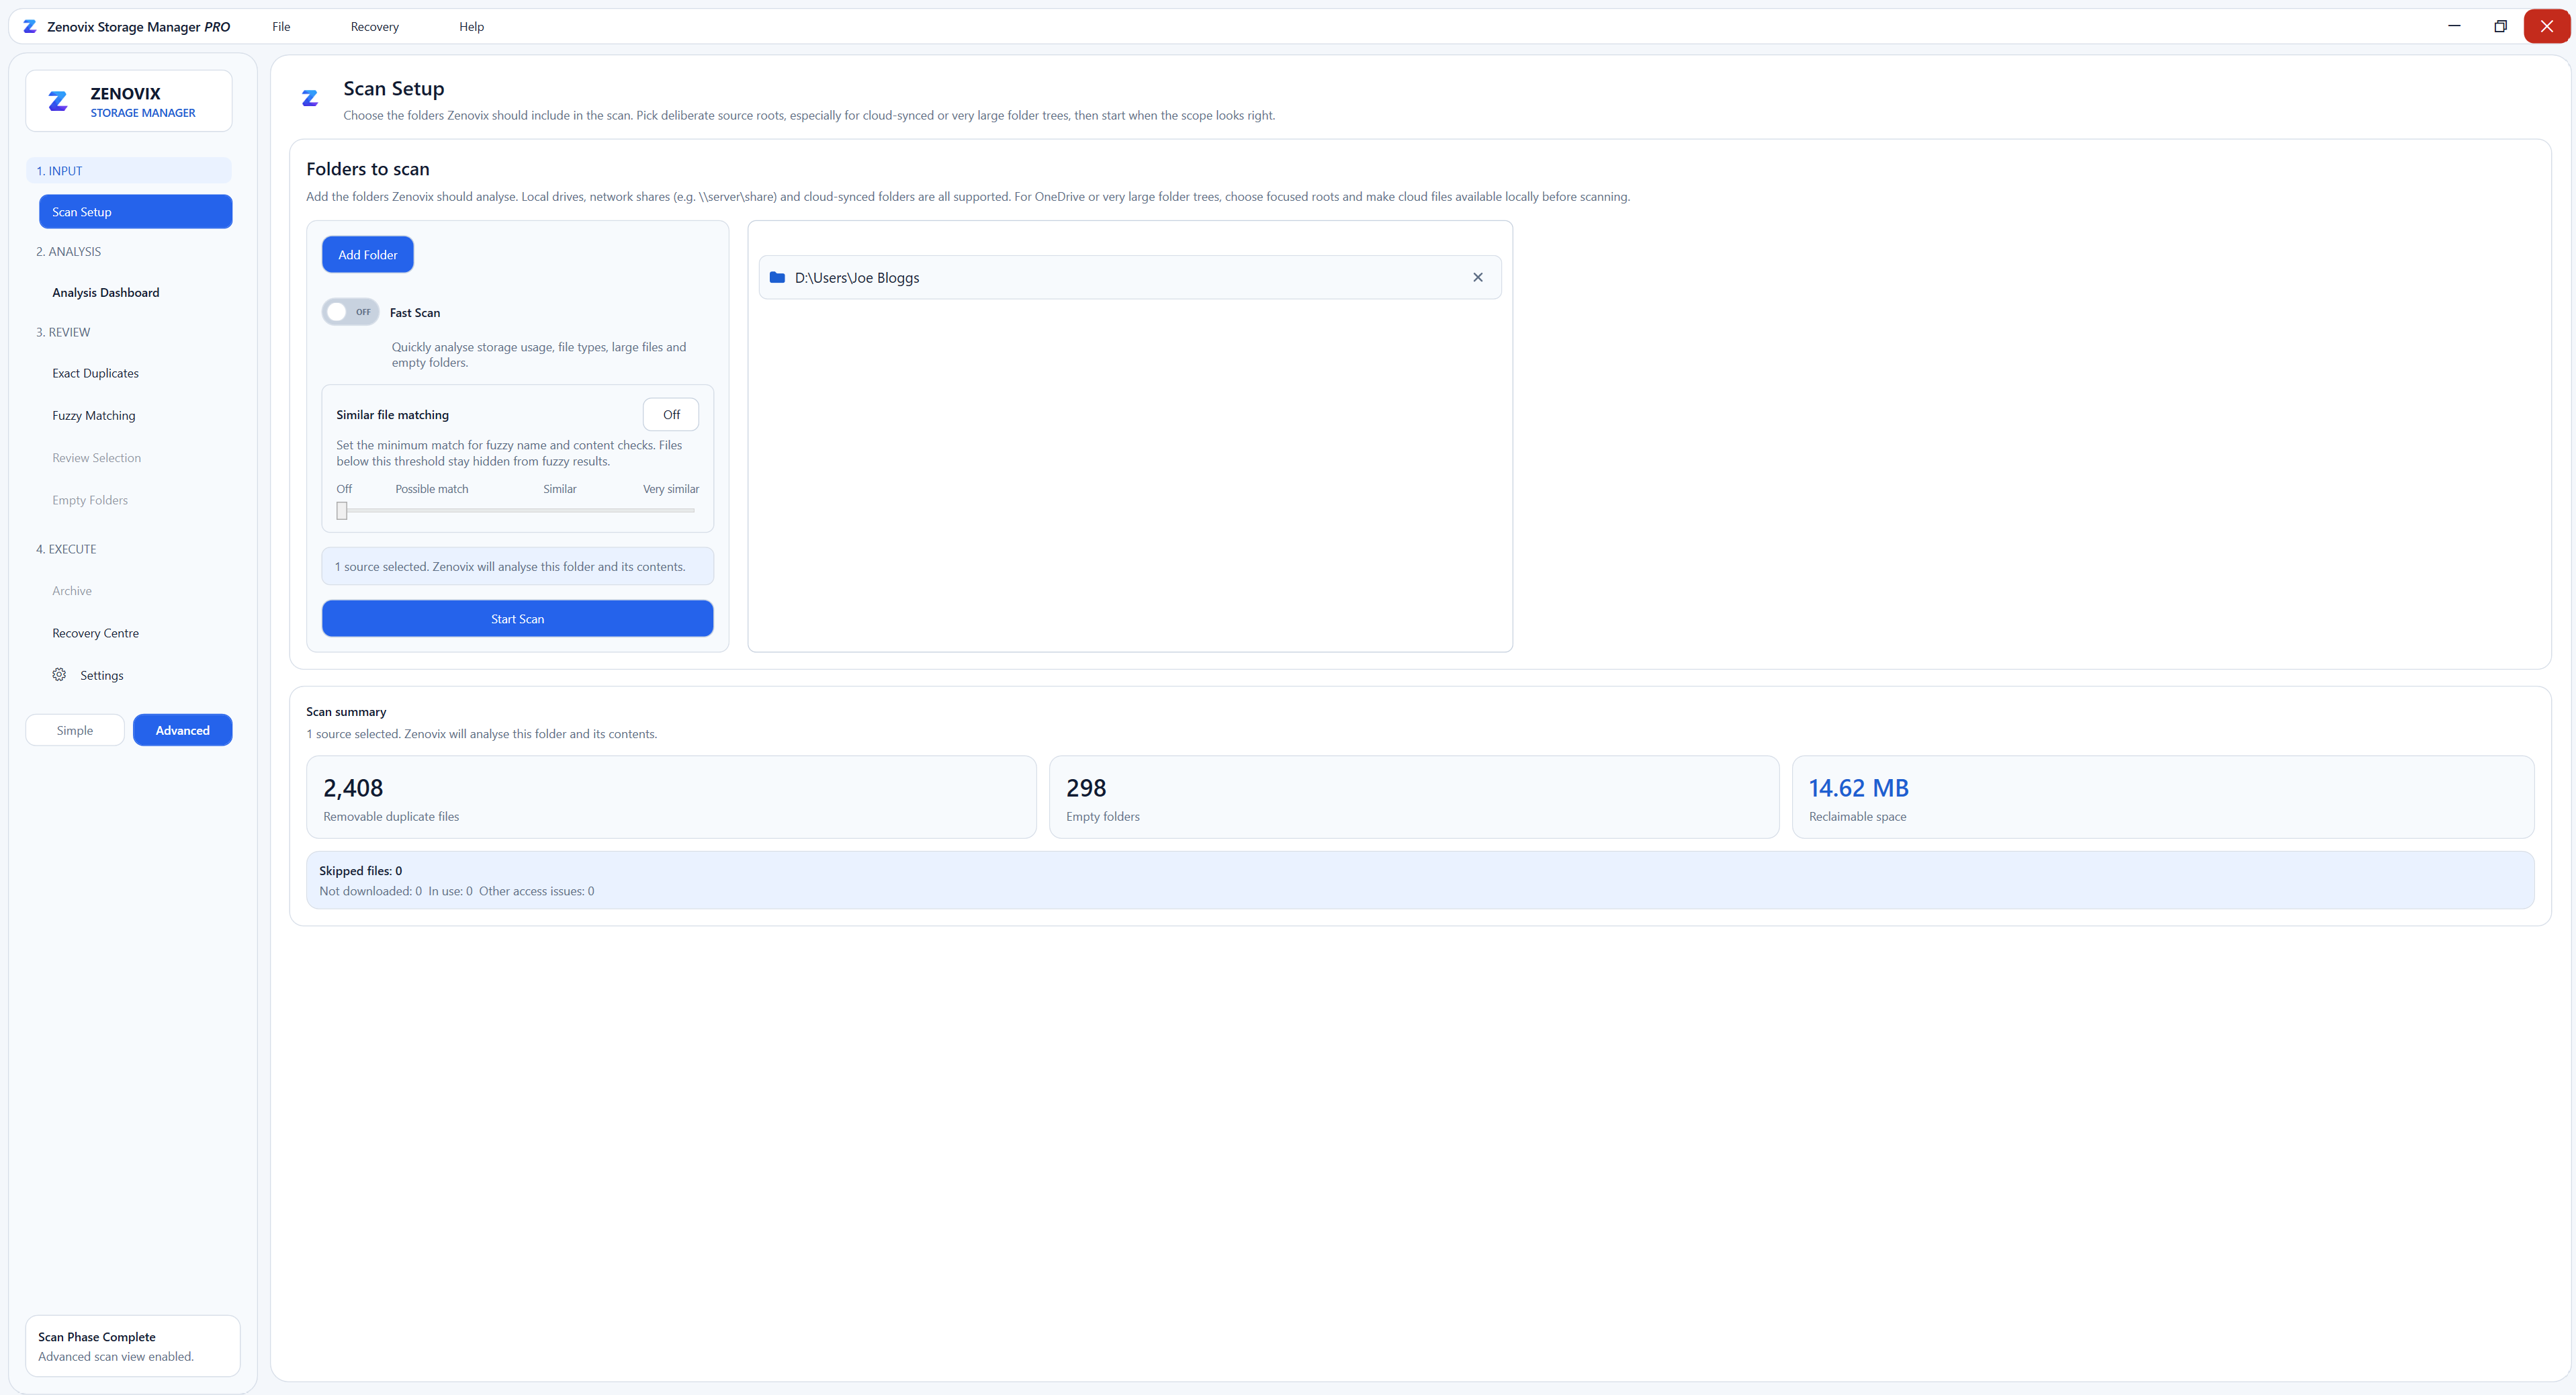Click the Start Scan button
2576x1395 pixels.
click(518, 619)
